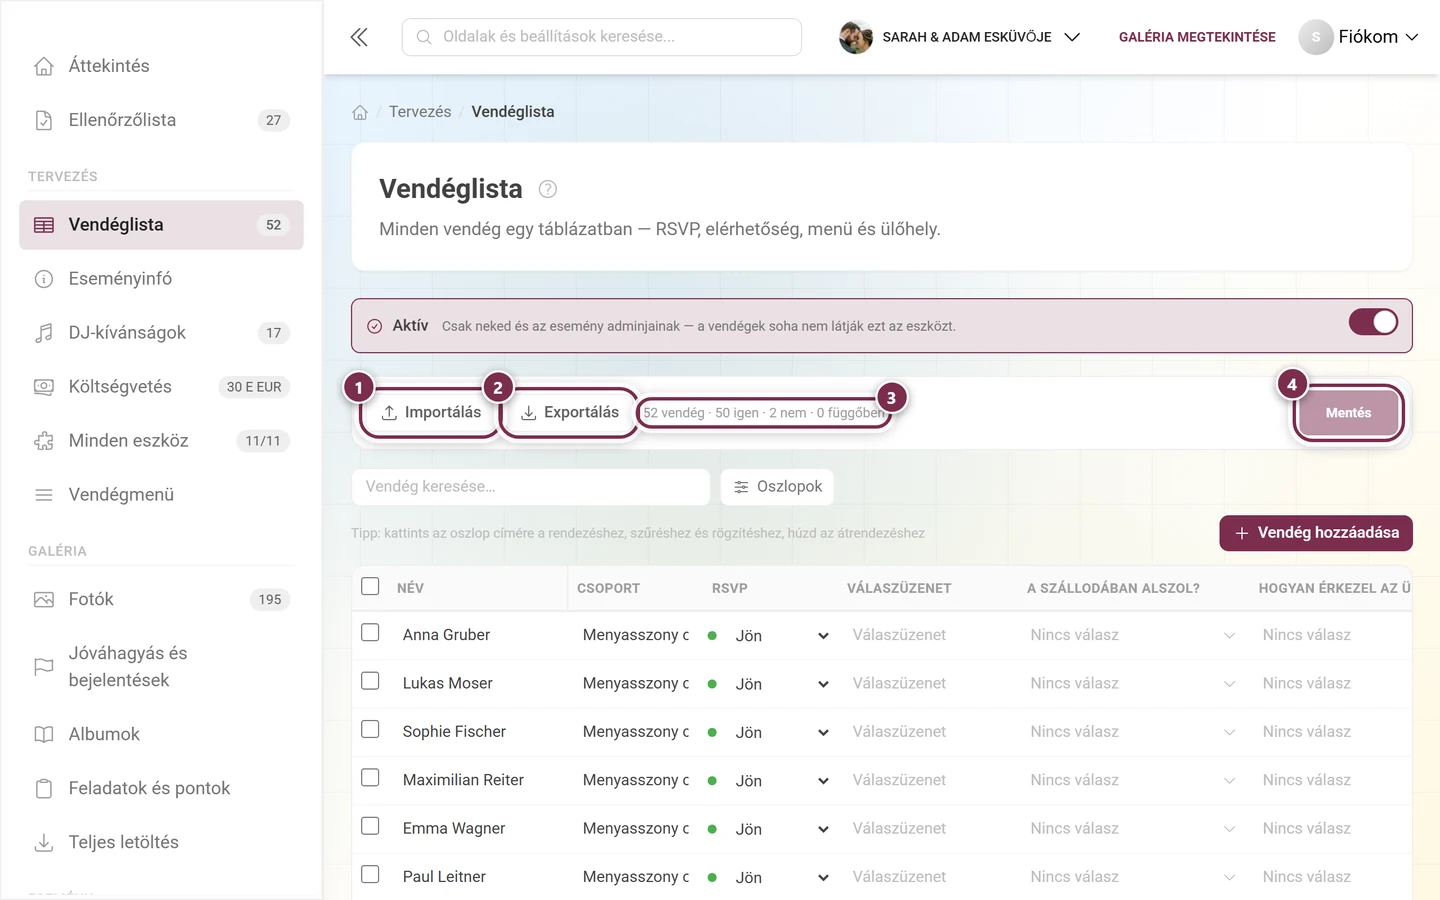This screenshot has height=900, width=1440.
Task: Navigate to Tervezés breadcrumb
Action: tap(420, 112)
